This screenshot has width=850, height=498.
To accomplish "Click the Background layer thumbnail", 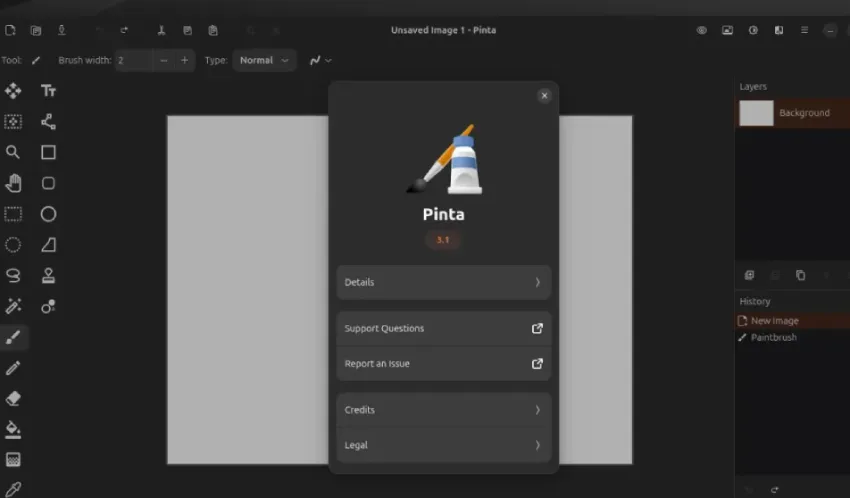I will click(x=756, y=113).
